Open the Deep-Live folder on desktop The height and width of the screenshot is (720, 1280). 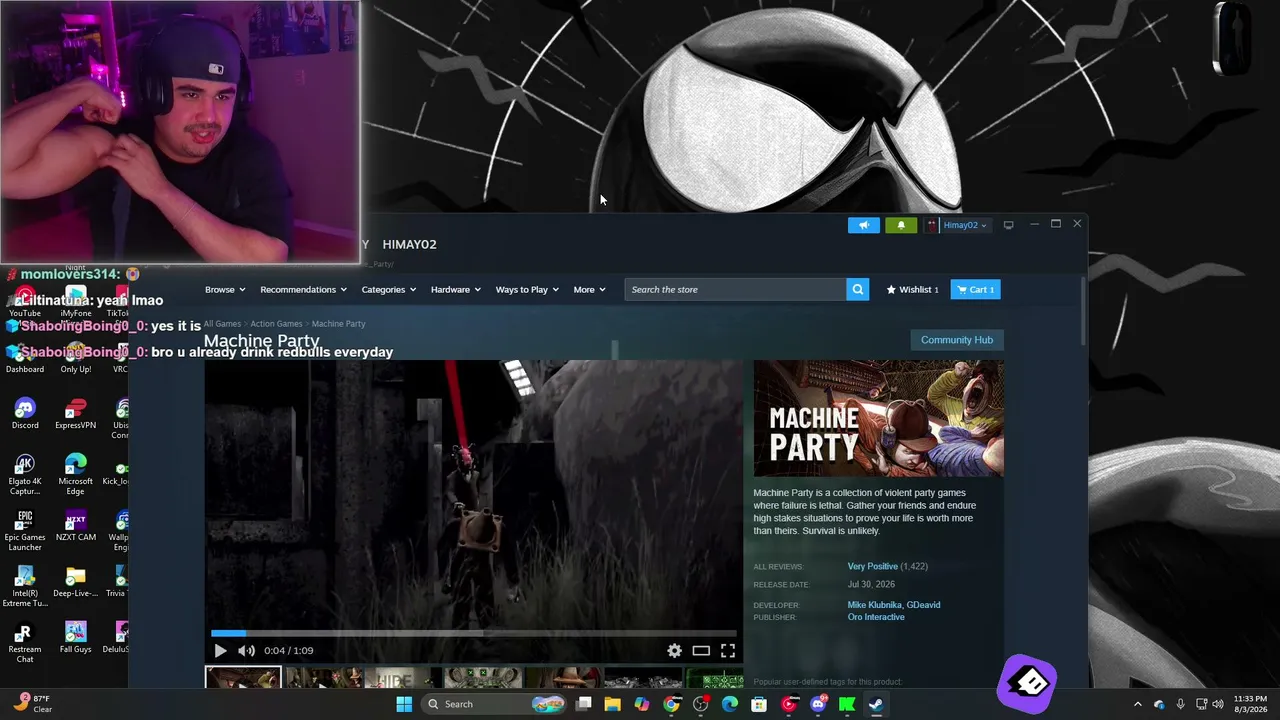coord(75,582)
